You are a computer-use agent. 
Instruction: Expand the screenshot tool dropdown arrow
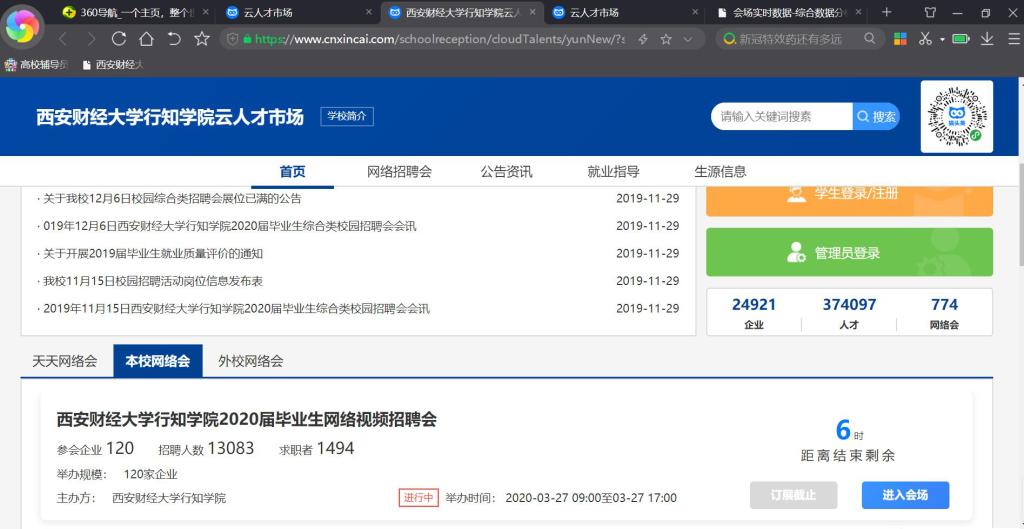pyautogui.click(x=942, y=40)
